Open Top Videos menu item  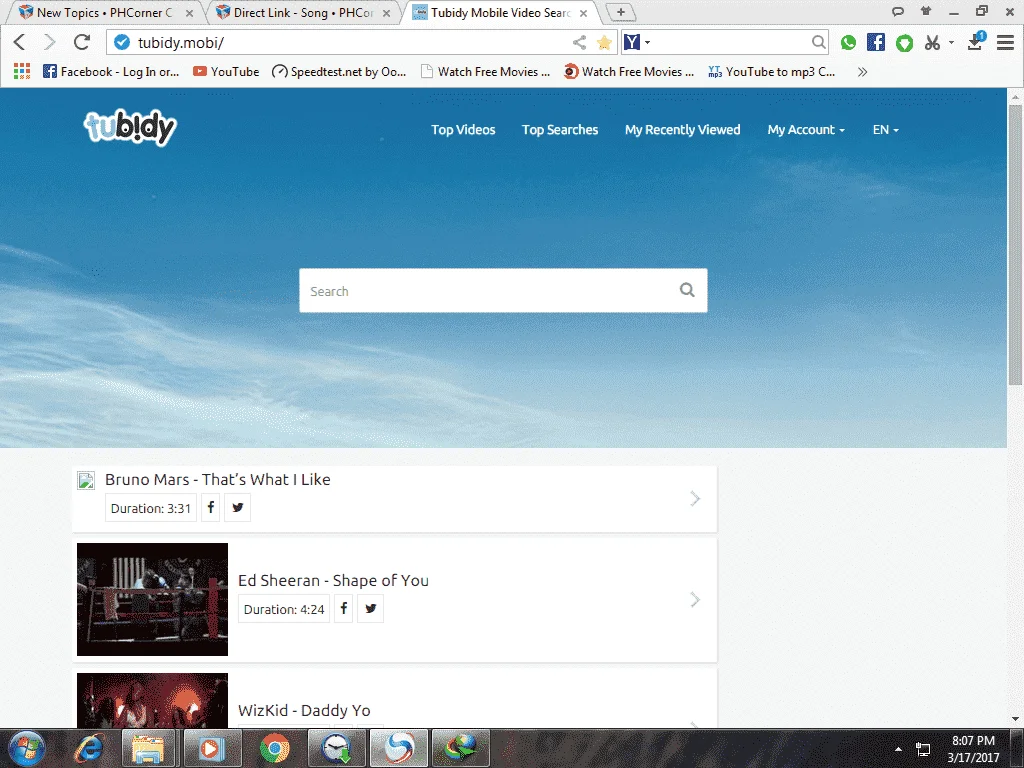[x=463, y=129]
